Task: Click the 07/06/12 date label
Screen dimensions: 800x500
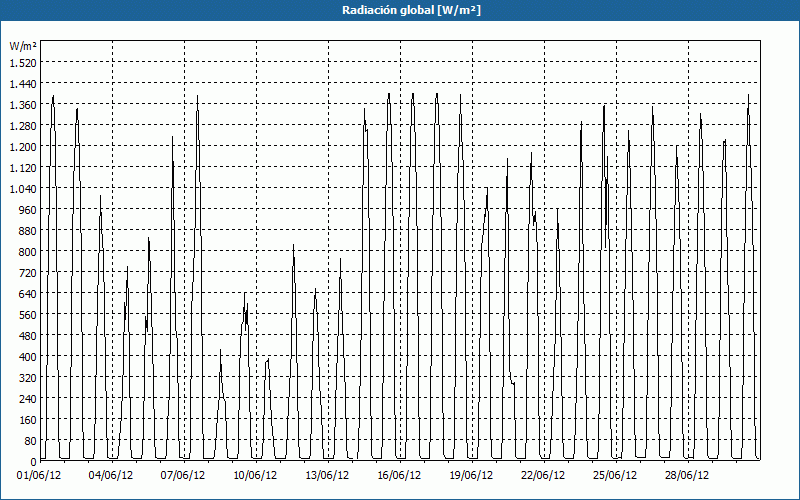Action: pos(183,475)
